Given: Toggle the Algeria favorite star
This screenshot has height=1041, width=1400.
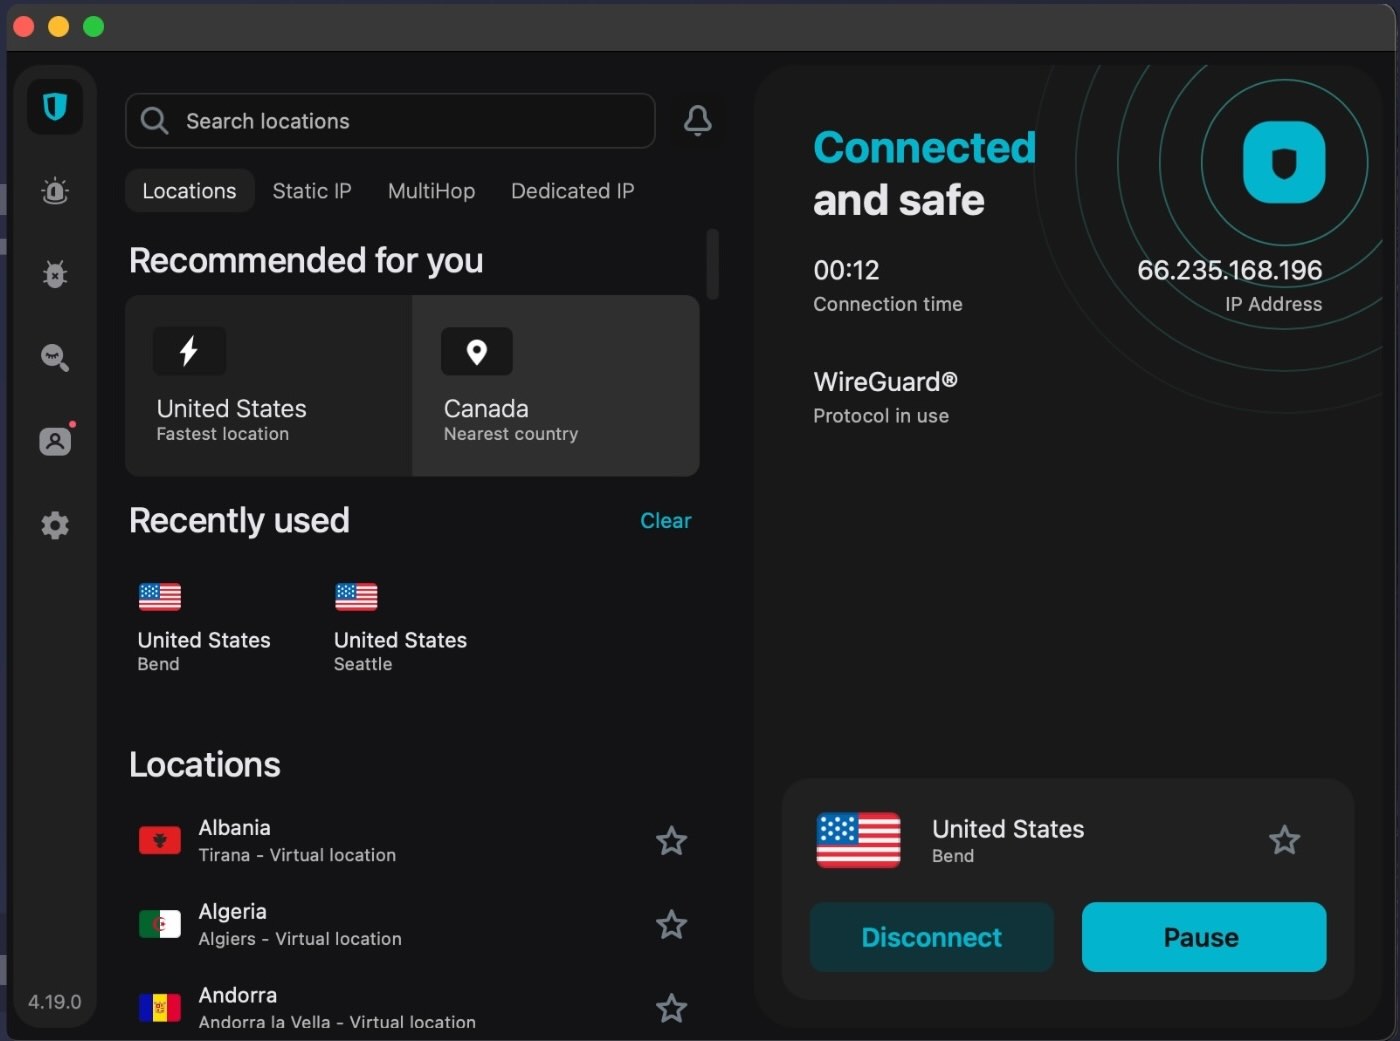Looking at the screenshot, I should point(671,925).
